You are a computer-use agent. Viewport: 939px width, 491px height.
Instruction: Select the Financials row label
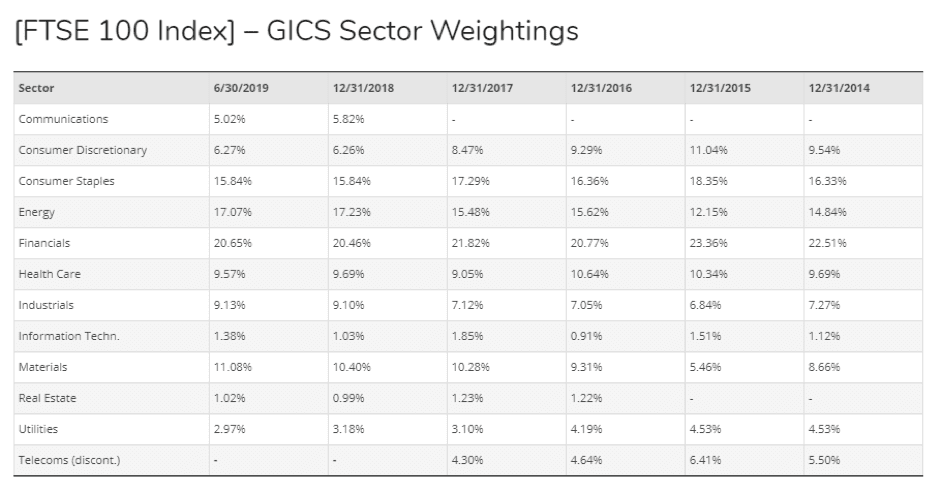[x=44, y=243]
